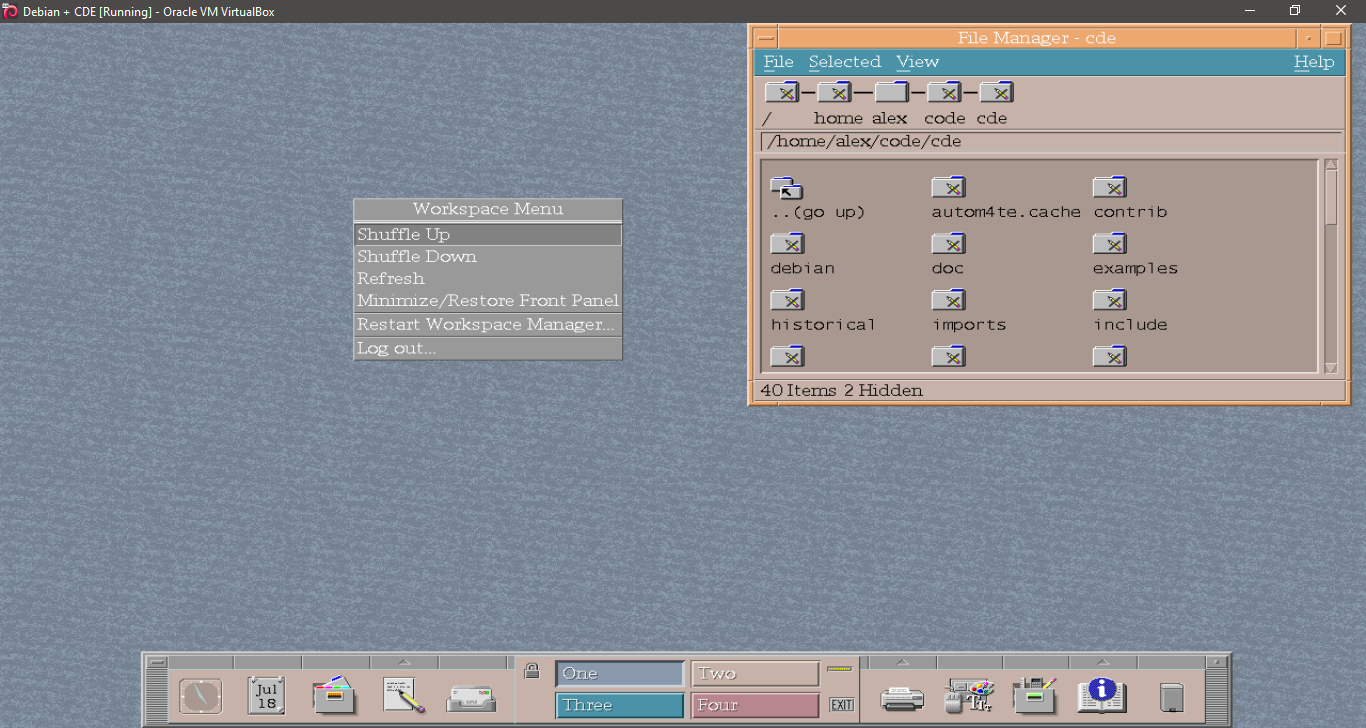Open the Text Editor notepad-and-pencil icon
The height and width of the screenshot is (728, 1366).
click(403, 695)
